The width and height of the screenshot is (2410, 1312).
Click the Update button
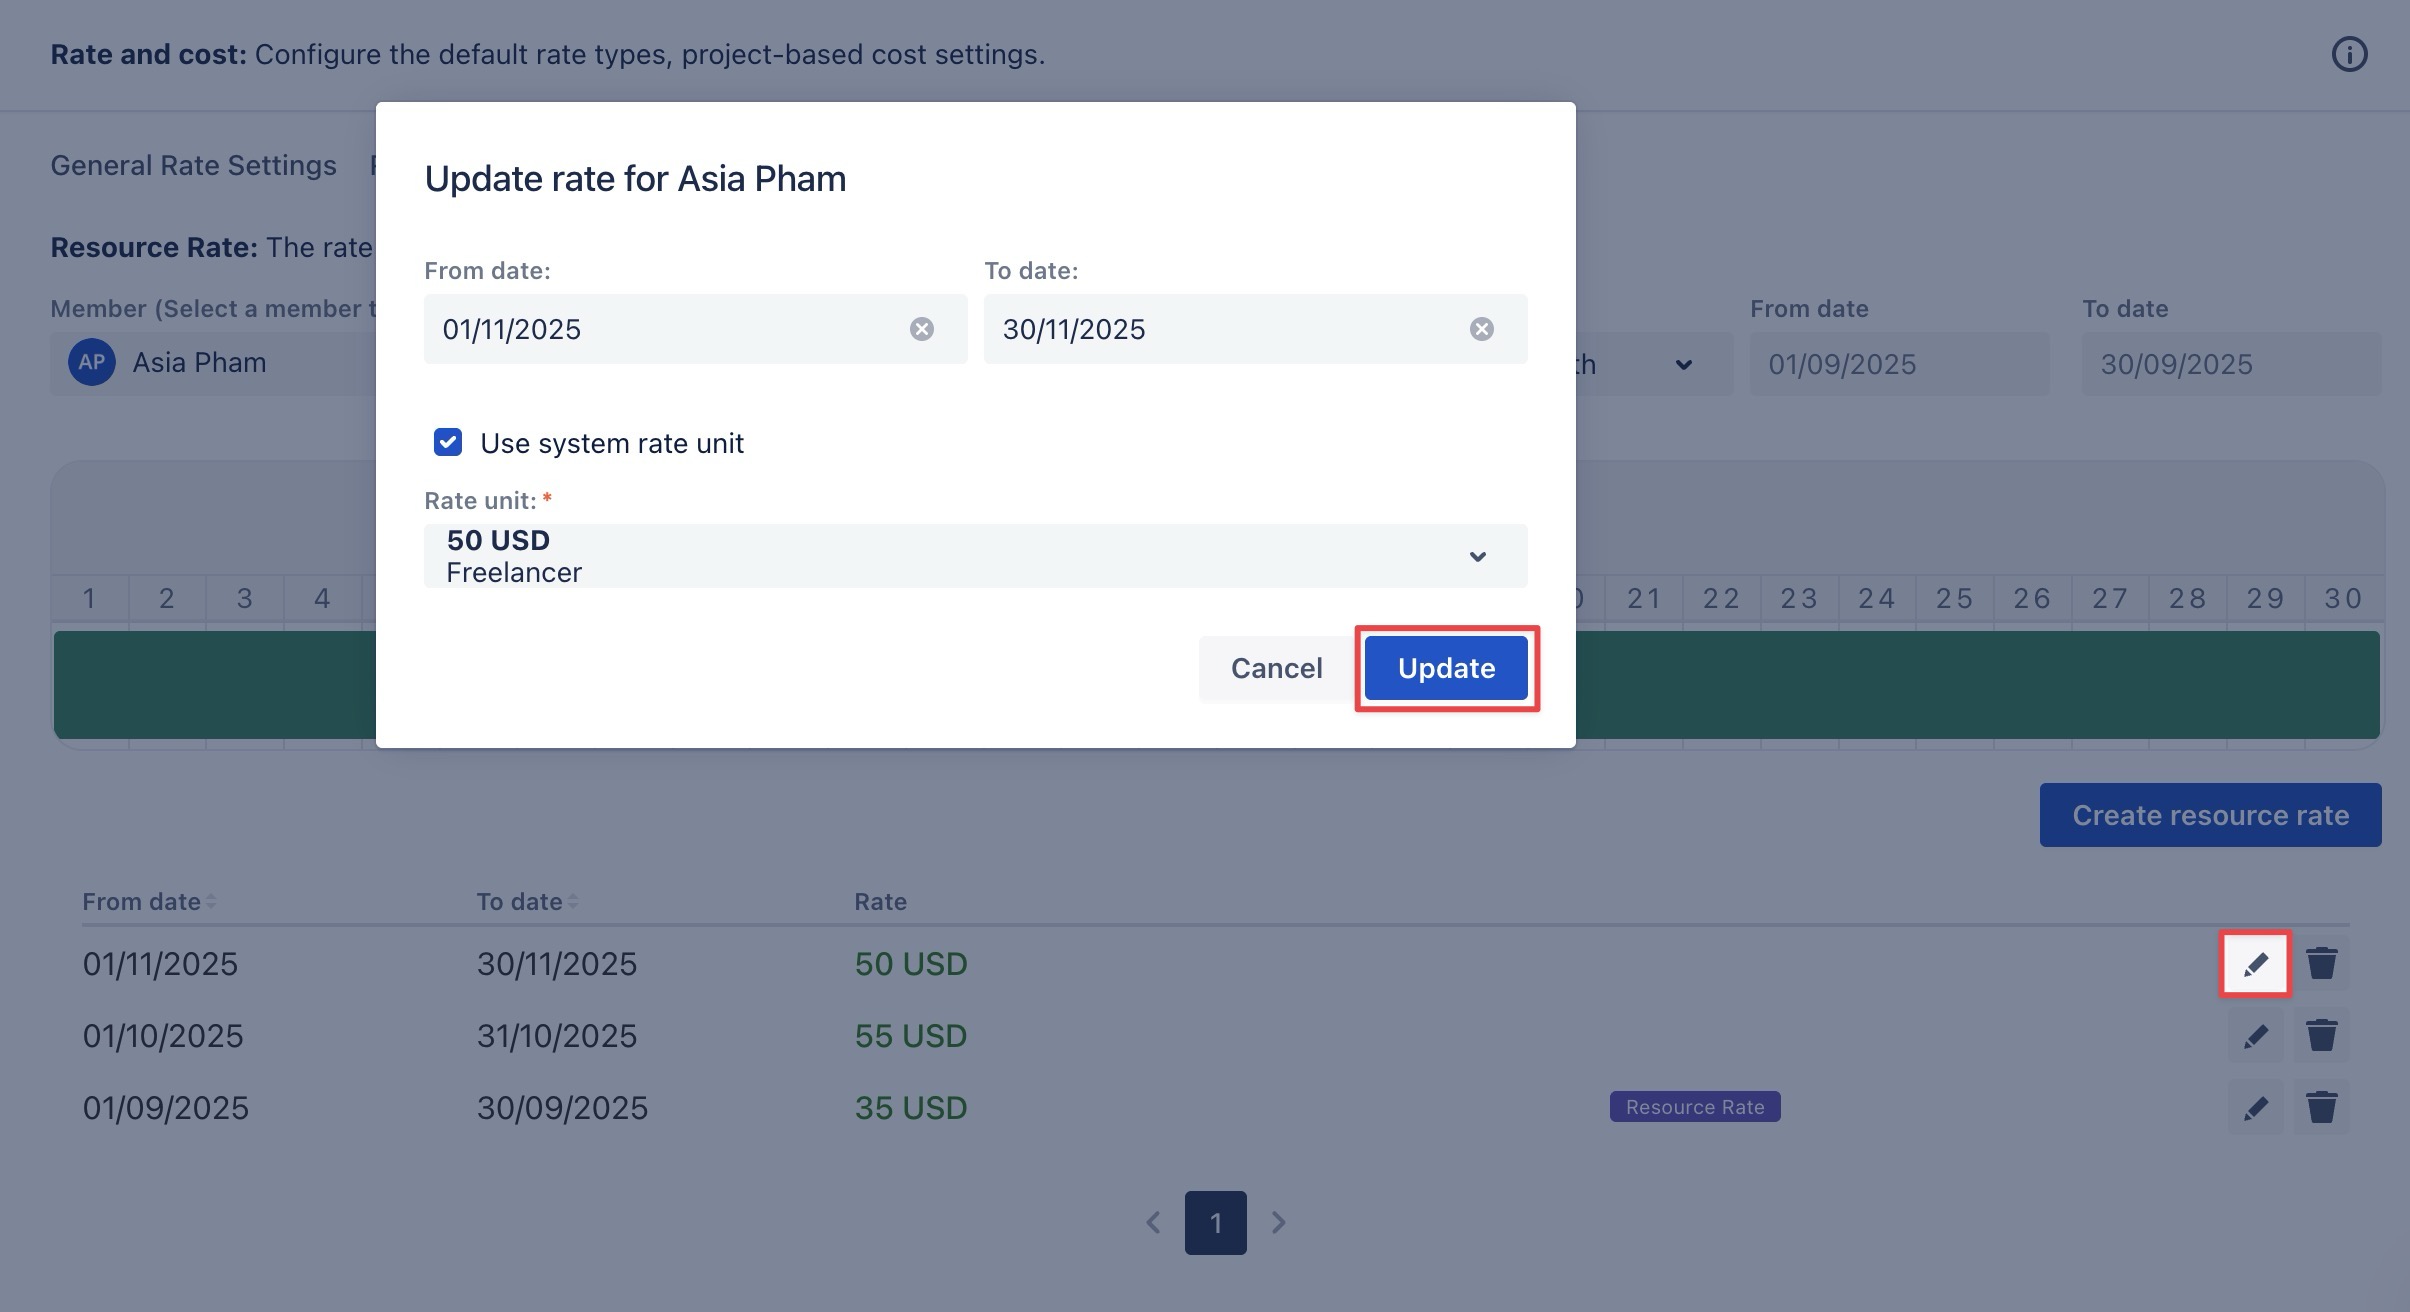[1446, 668]
